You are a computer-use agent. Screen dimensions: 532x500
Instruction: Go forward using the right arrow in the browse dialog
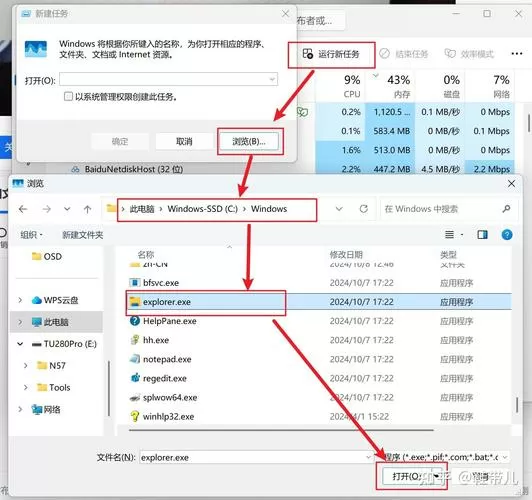point(46,209)
